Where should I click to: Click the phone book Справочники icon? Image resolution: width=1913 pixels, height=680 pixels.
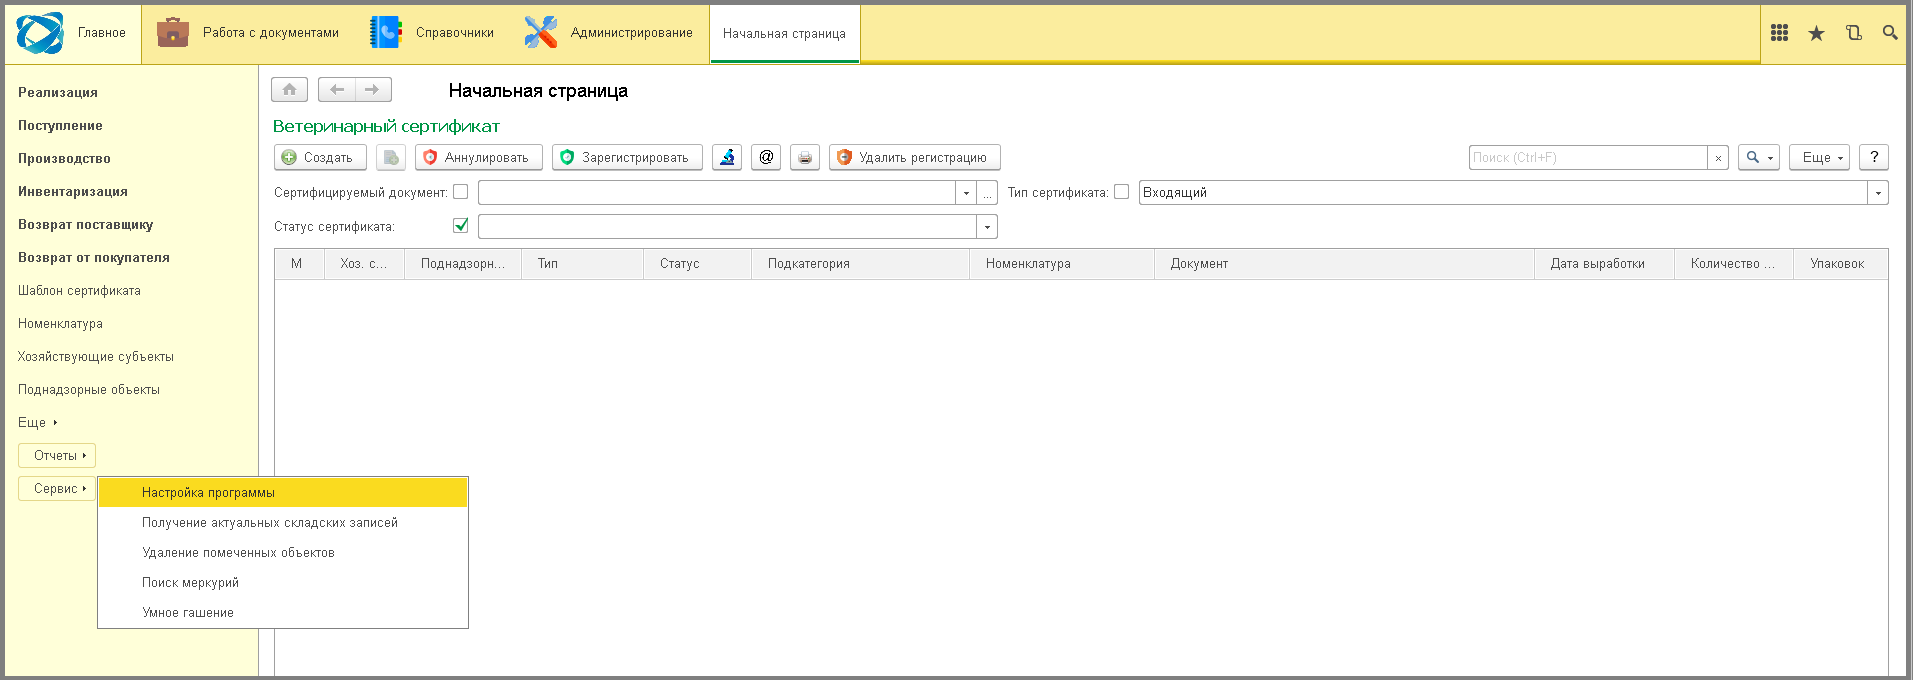(385, 32)
